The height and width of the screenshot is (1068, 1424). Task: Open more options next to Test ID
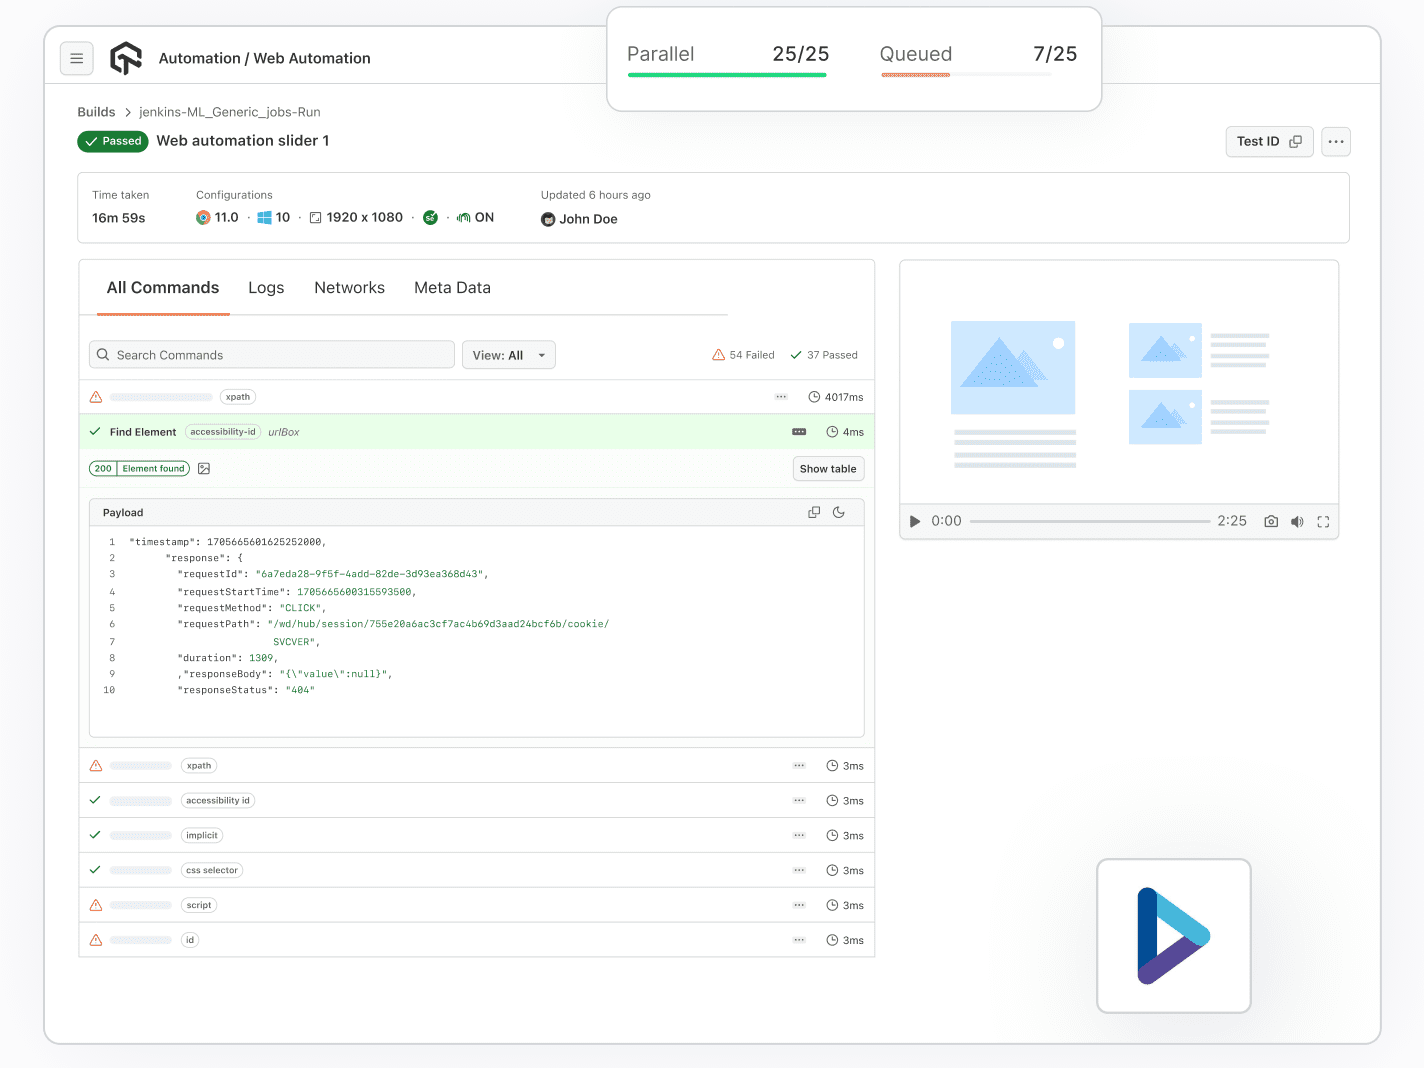(x=1336, y=141)
